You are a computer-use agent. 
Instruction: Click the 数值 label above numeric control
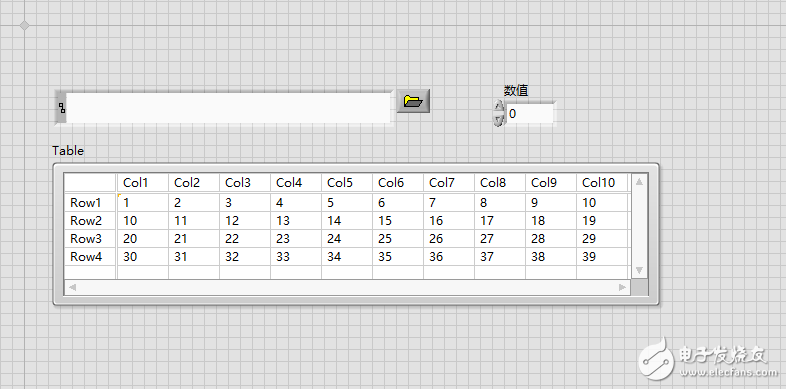(516, 91)
